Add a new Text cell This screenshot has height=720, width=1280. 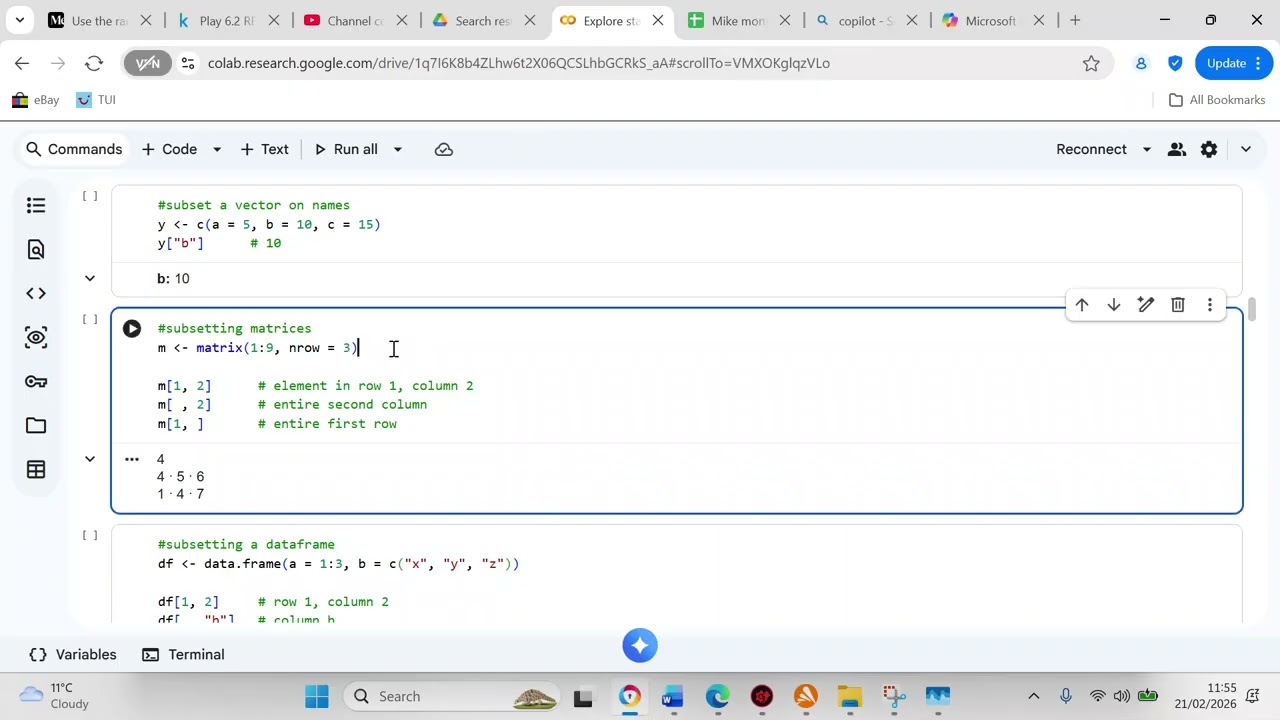(x=265, y=149)
